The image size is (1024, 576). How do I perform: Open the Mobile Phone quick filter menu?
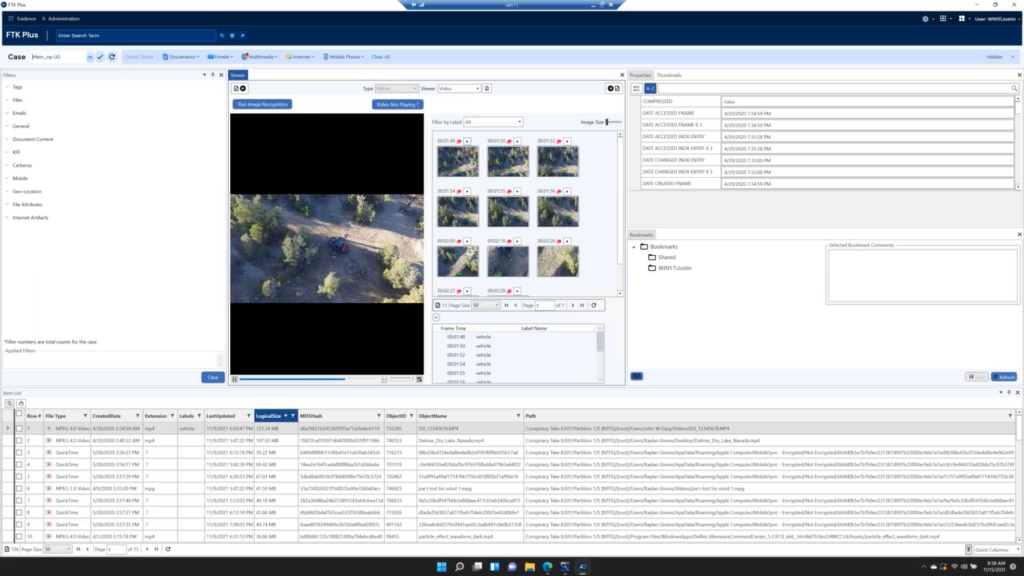pyautogui.click(x=344, y=57)
